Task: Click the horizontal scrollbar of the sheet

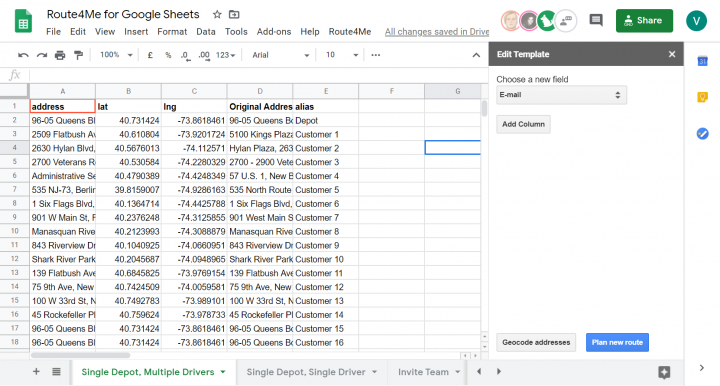Action: click(x=80, y=355)
